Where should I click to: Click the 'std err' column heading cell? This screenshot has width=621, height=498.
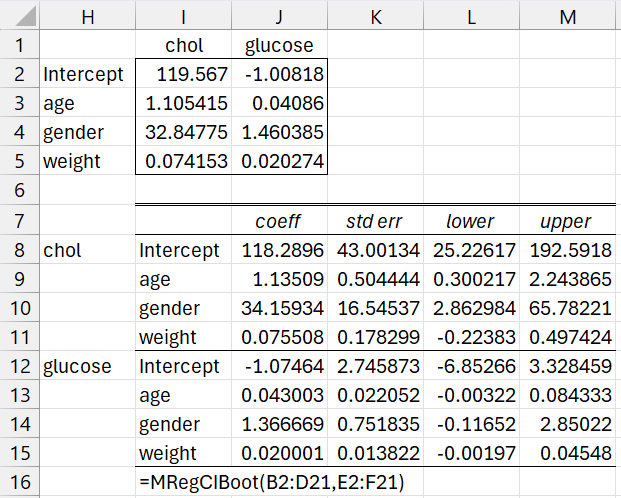point(375,221)
